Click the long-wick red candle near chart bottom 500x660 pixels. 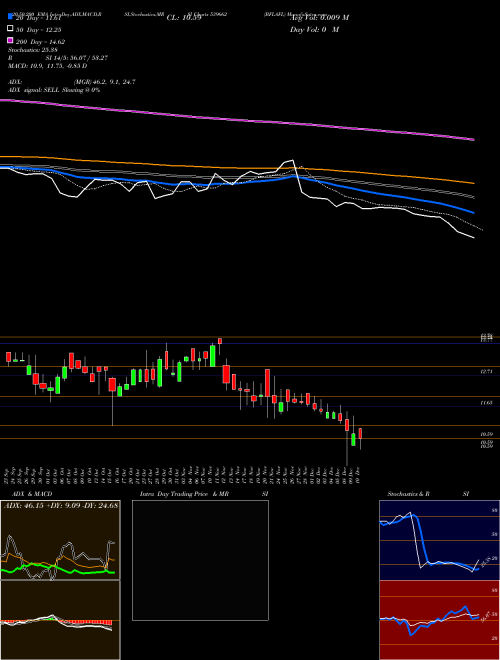click(x=347, y=425)
